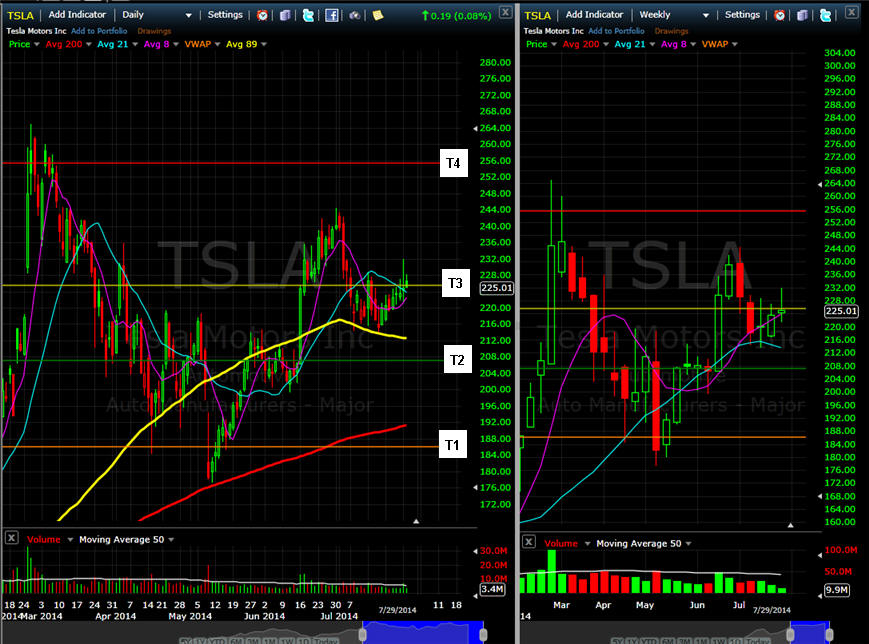The width and height of the screenshot is (869, 644).
Task: Expand VWAP options in Weekly chart
Action: pyautogui.click(x=734, y=44)
